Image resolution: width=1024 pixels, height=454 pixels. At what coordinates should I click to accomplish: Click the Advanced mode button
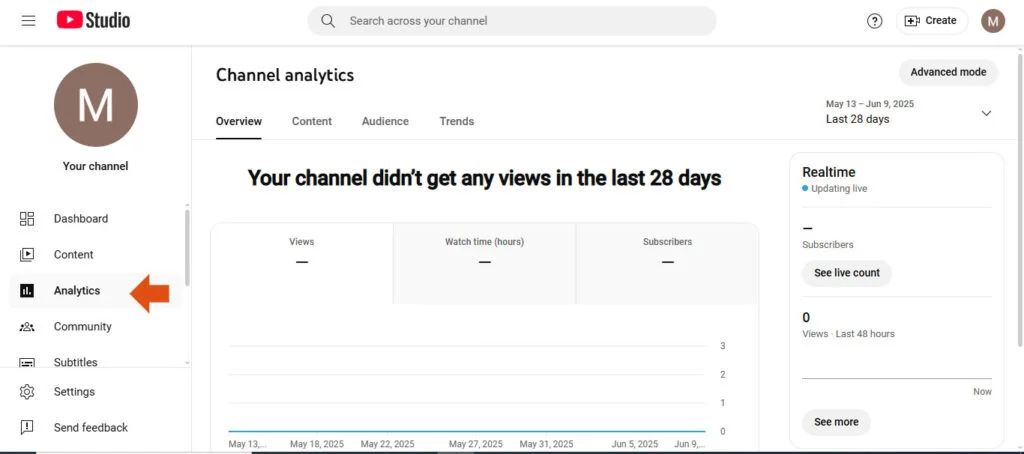pos(948,72)
